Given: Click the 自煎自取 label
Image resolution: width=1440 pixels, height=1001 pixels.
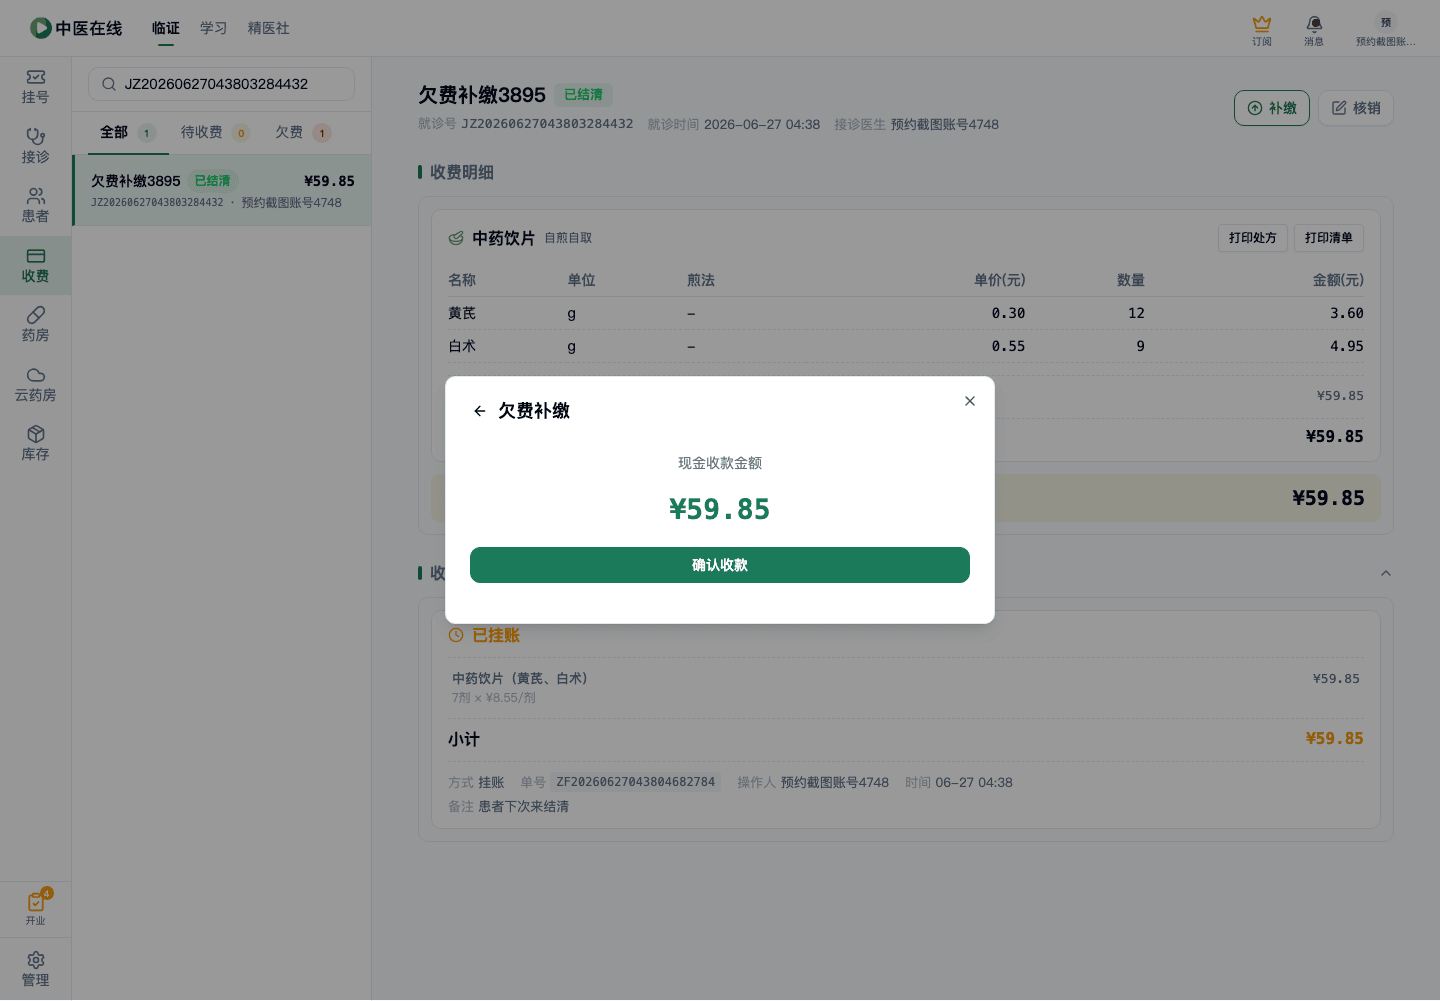Looking at the screenshot, I should point(568,238).
